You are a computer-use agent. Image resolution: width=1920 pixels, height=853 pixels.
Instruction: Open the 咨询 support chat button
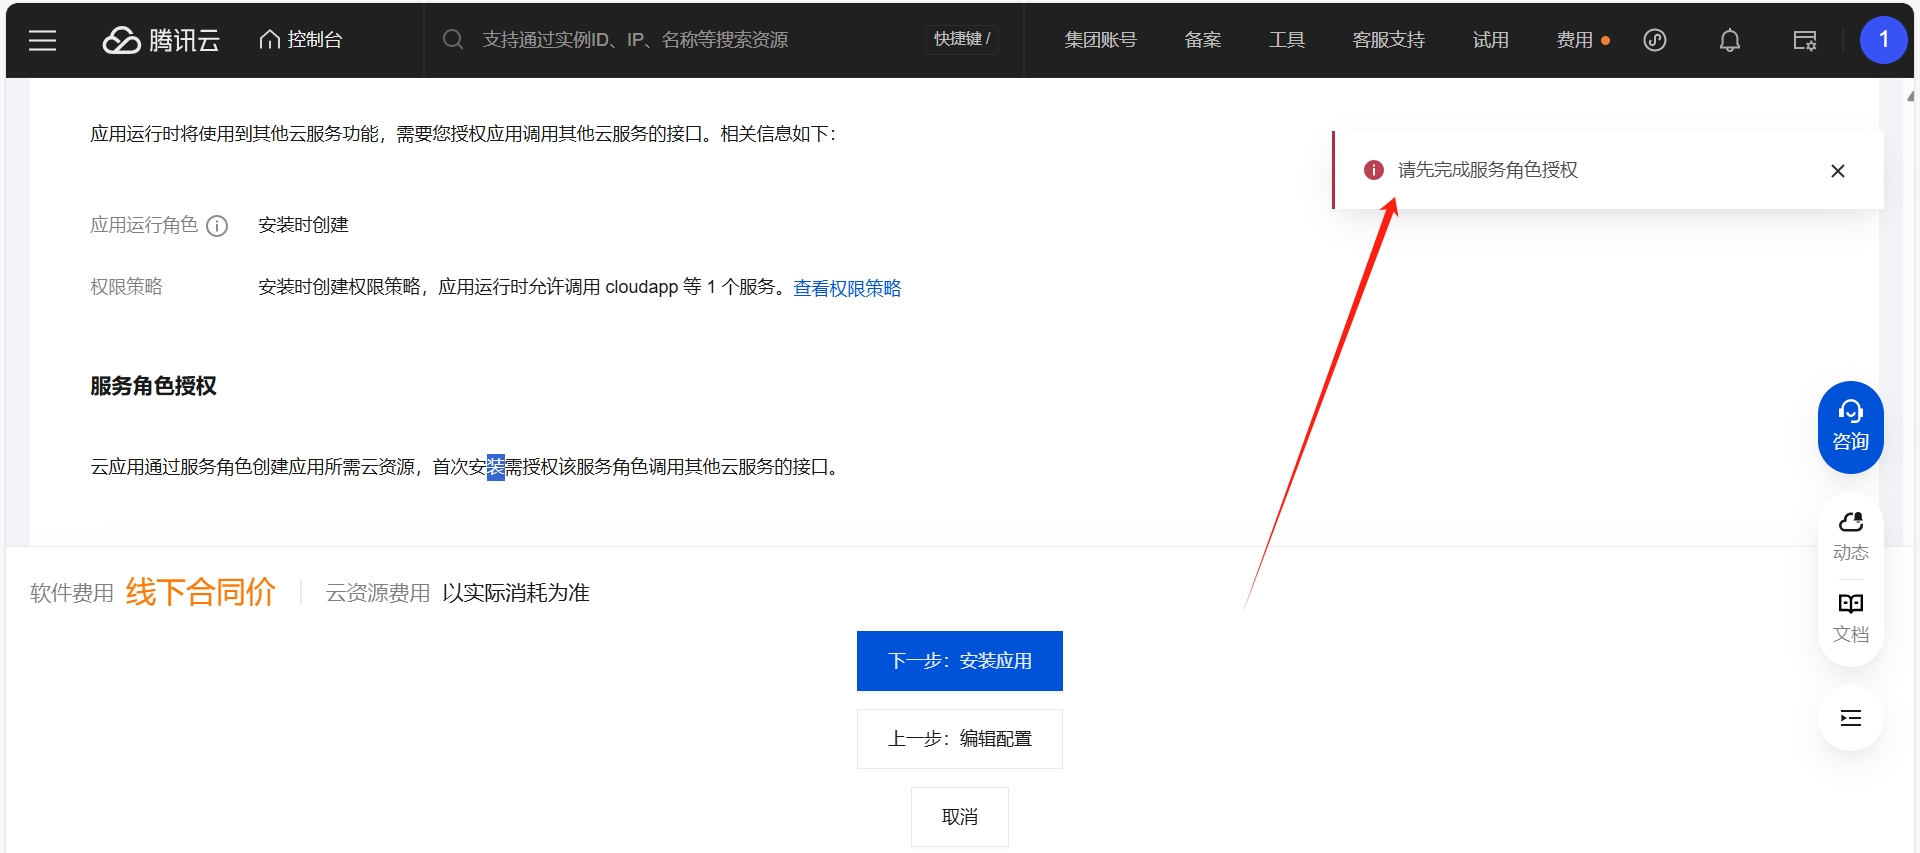click(x=1850, y=427)
